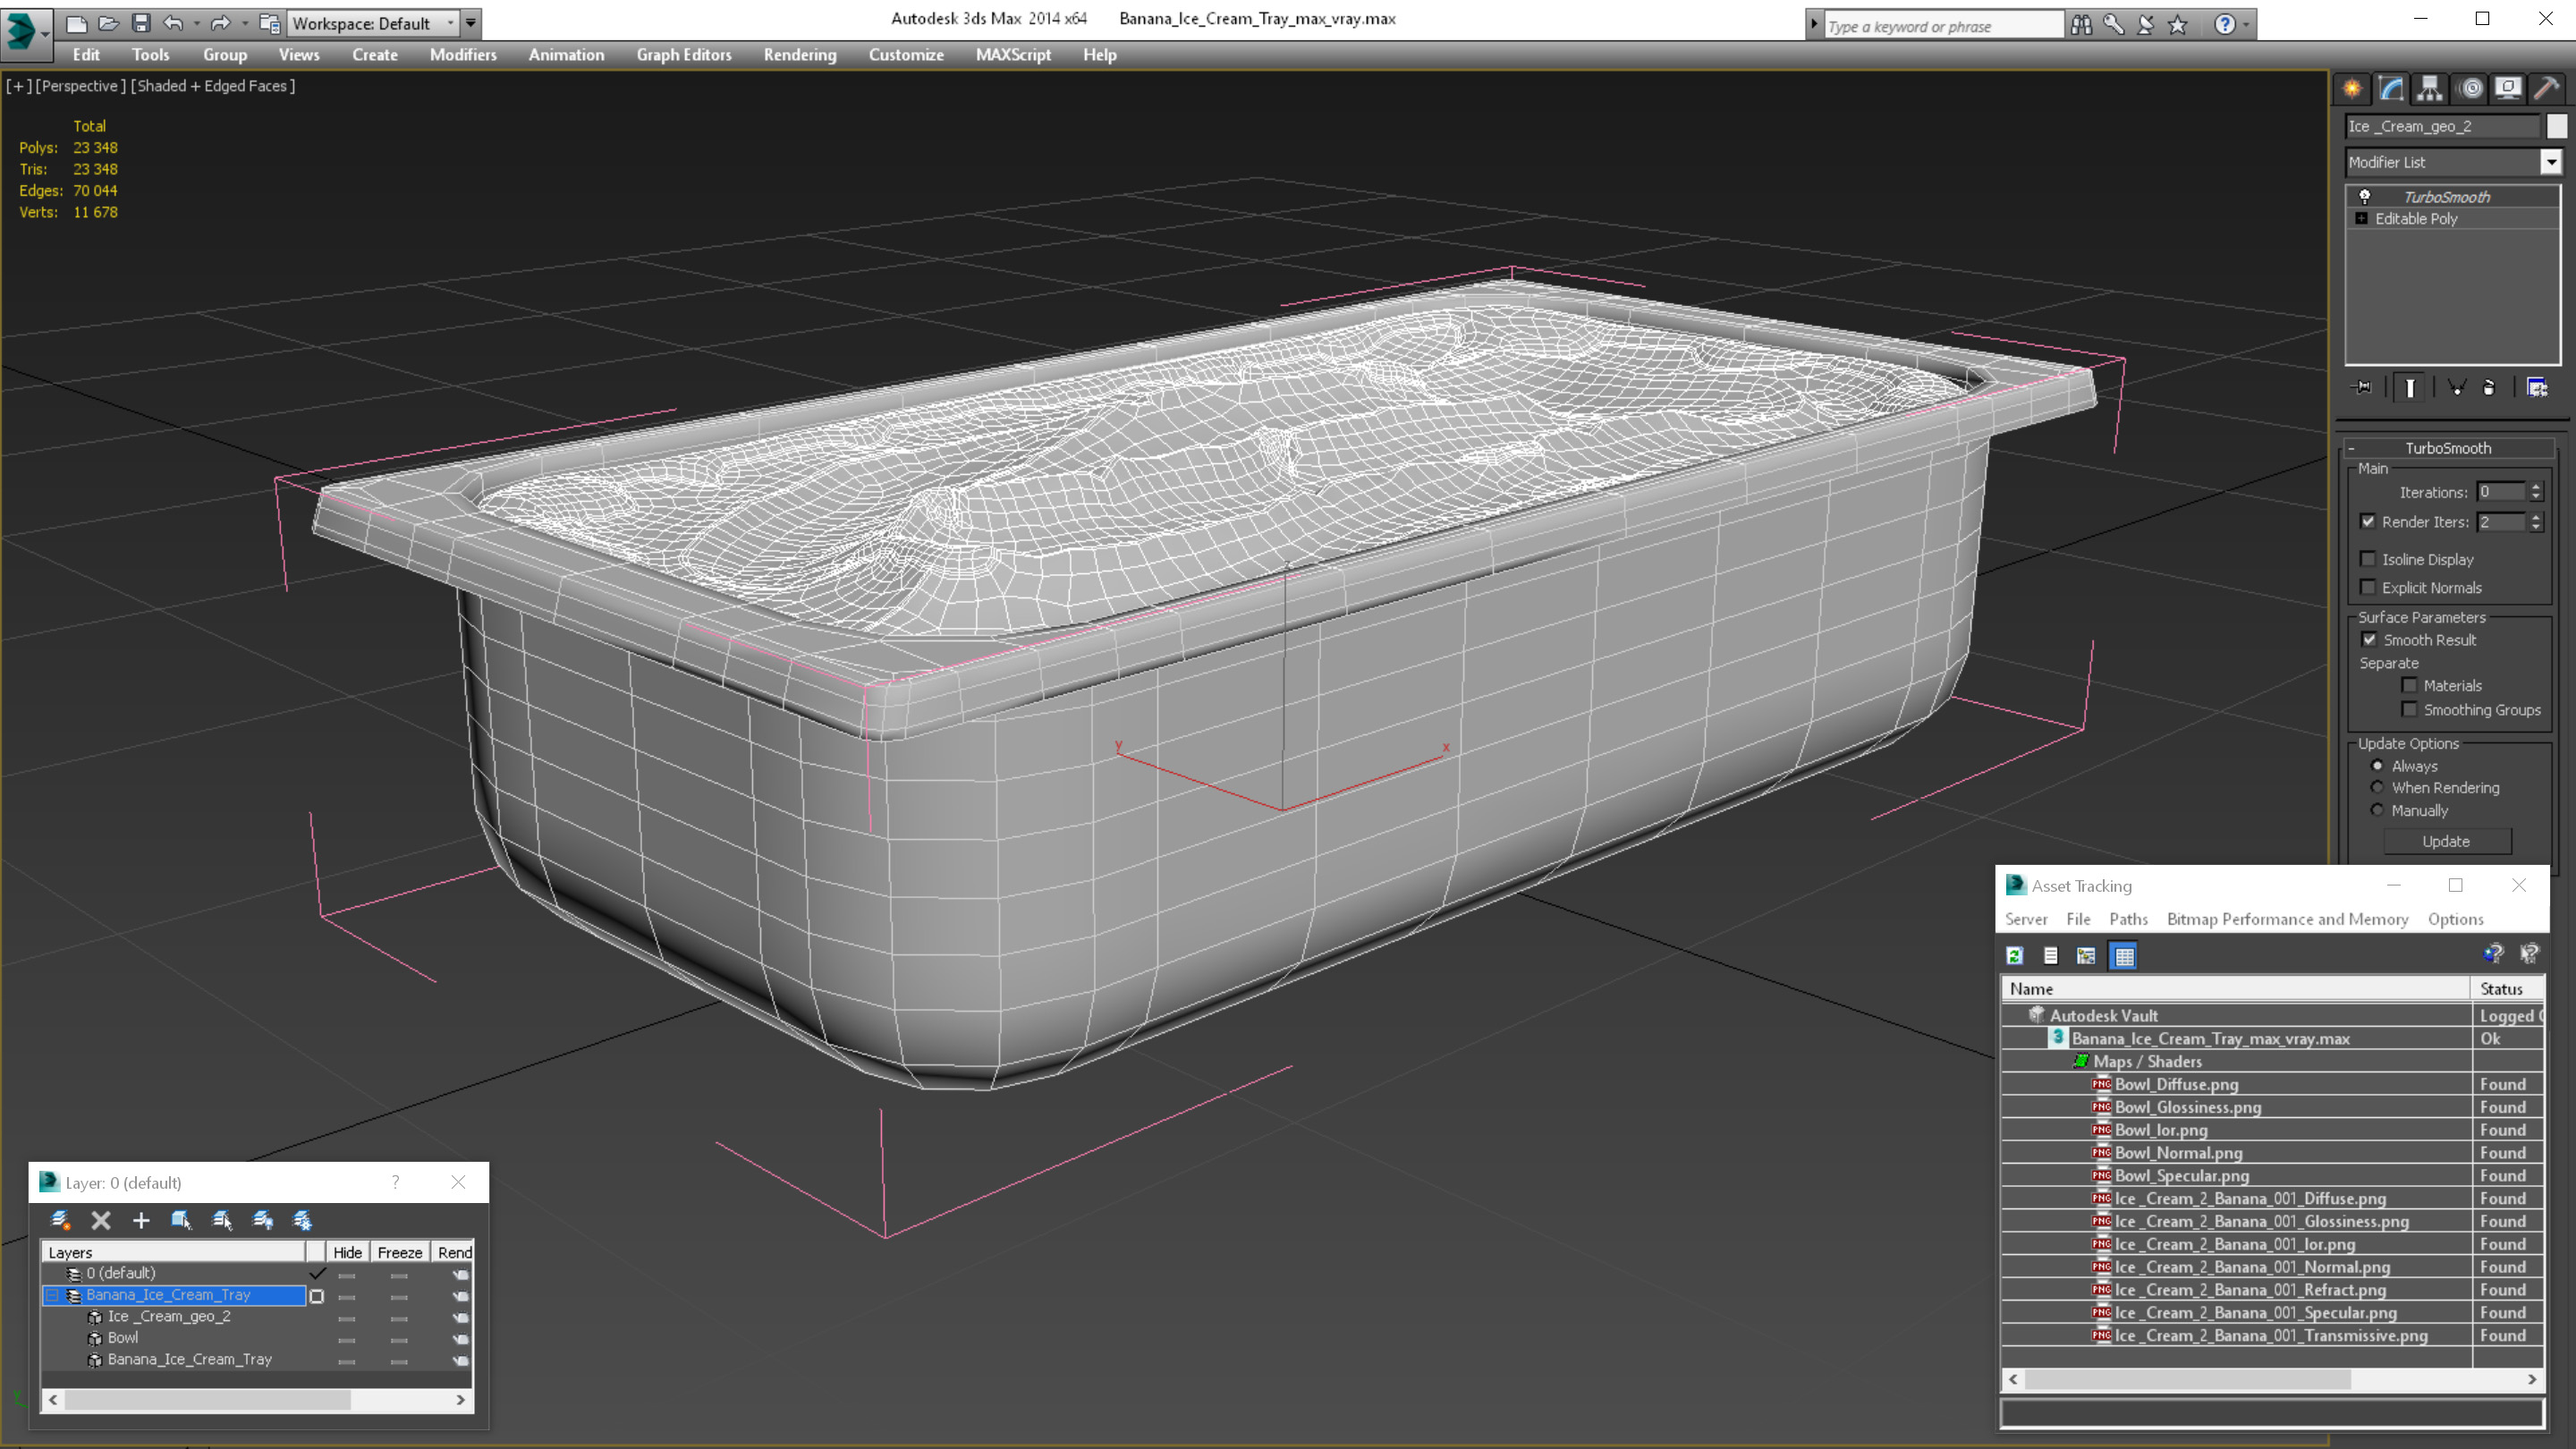Open Paths menu in Asset Tracking
The height and width of the screenshot is (1449, 2576).
pos(2128,919)
